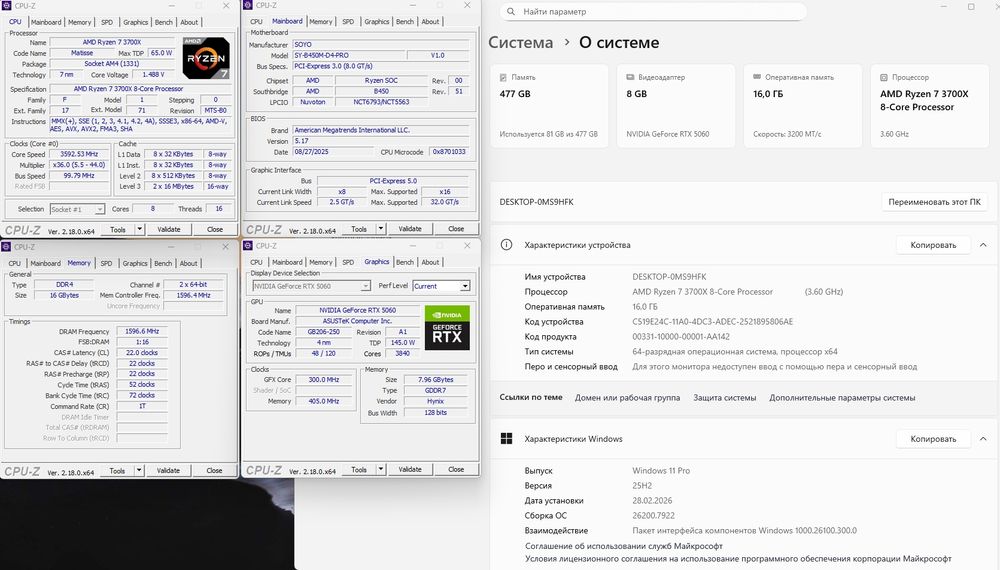Click the Model field SY-B450M-D4-PRO
This screenshot has width=1000, height=570.
348,55
